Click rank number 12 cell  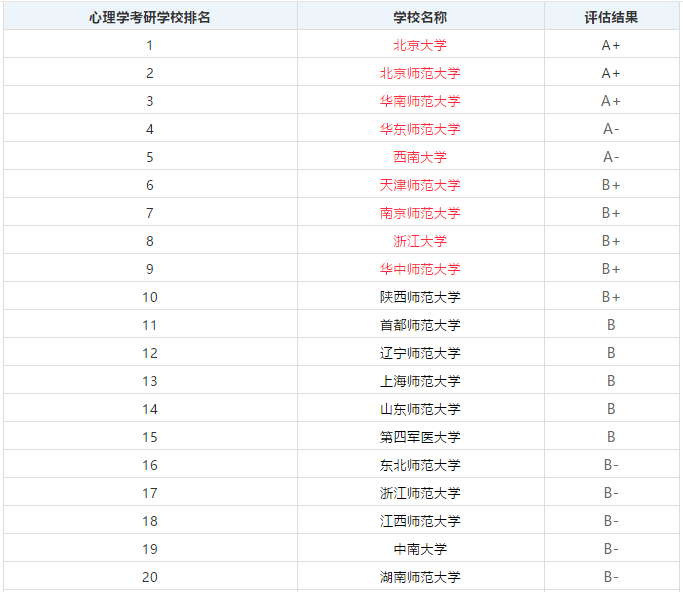click(x=150, y=353)
